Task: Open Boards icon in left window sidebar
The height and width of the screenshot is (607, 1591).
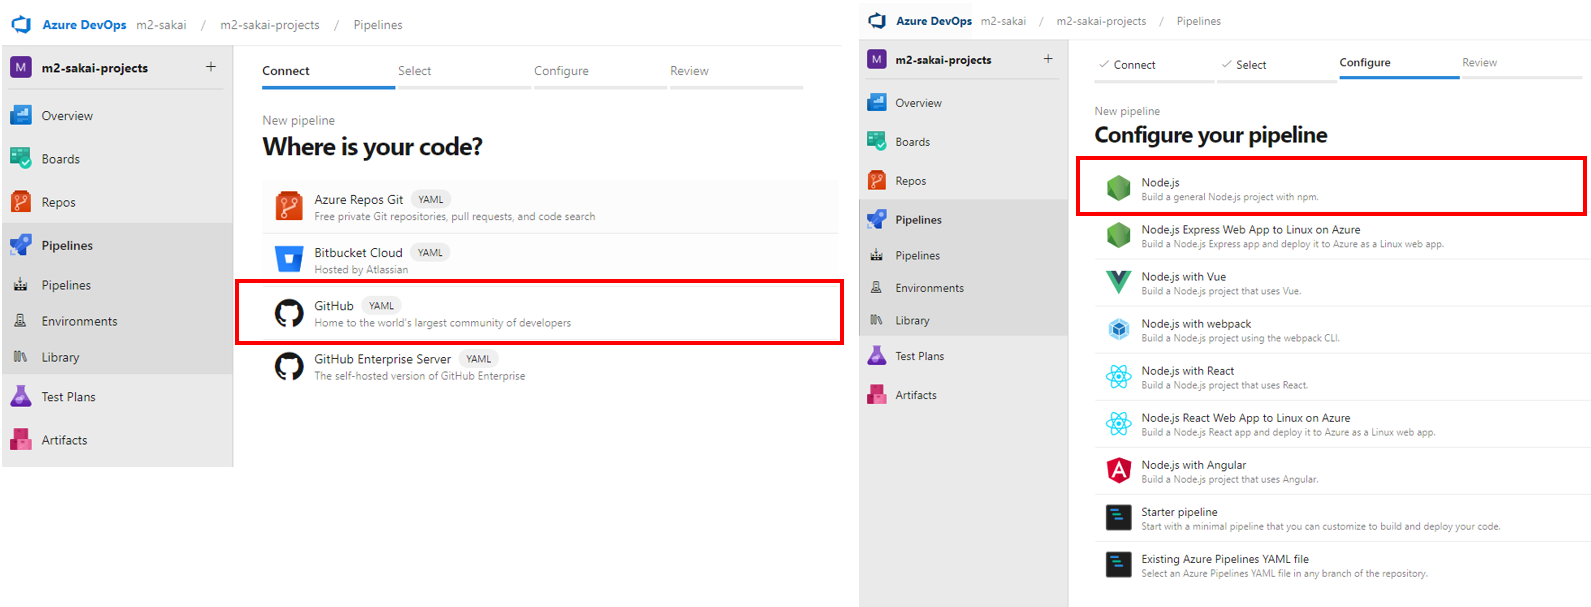Action: [21, 158]
